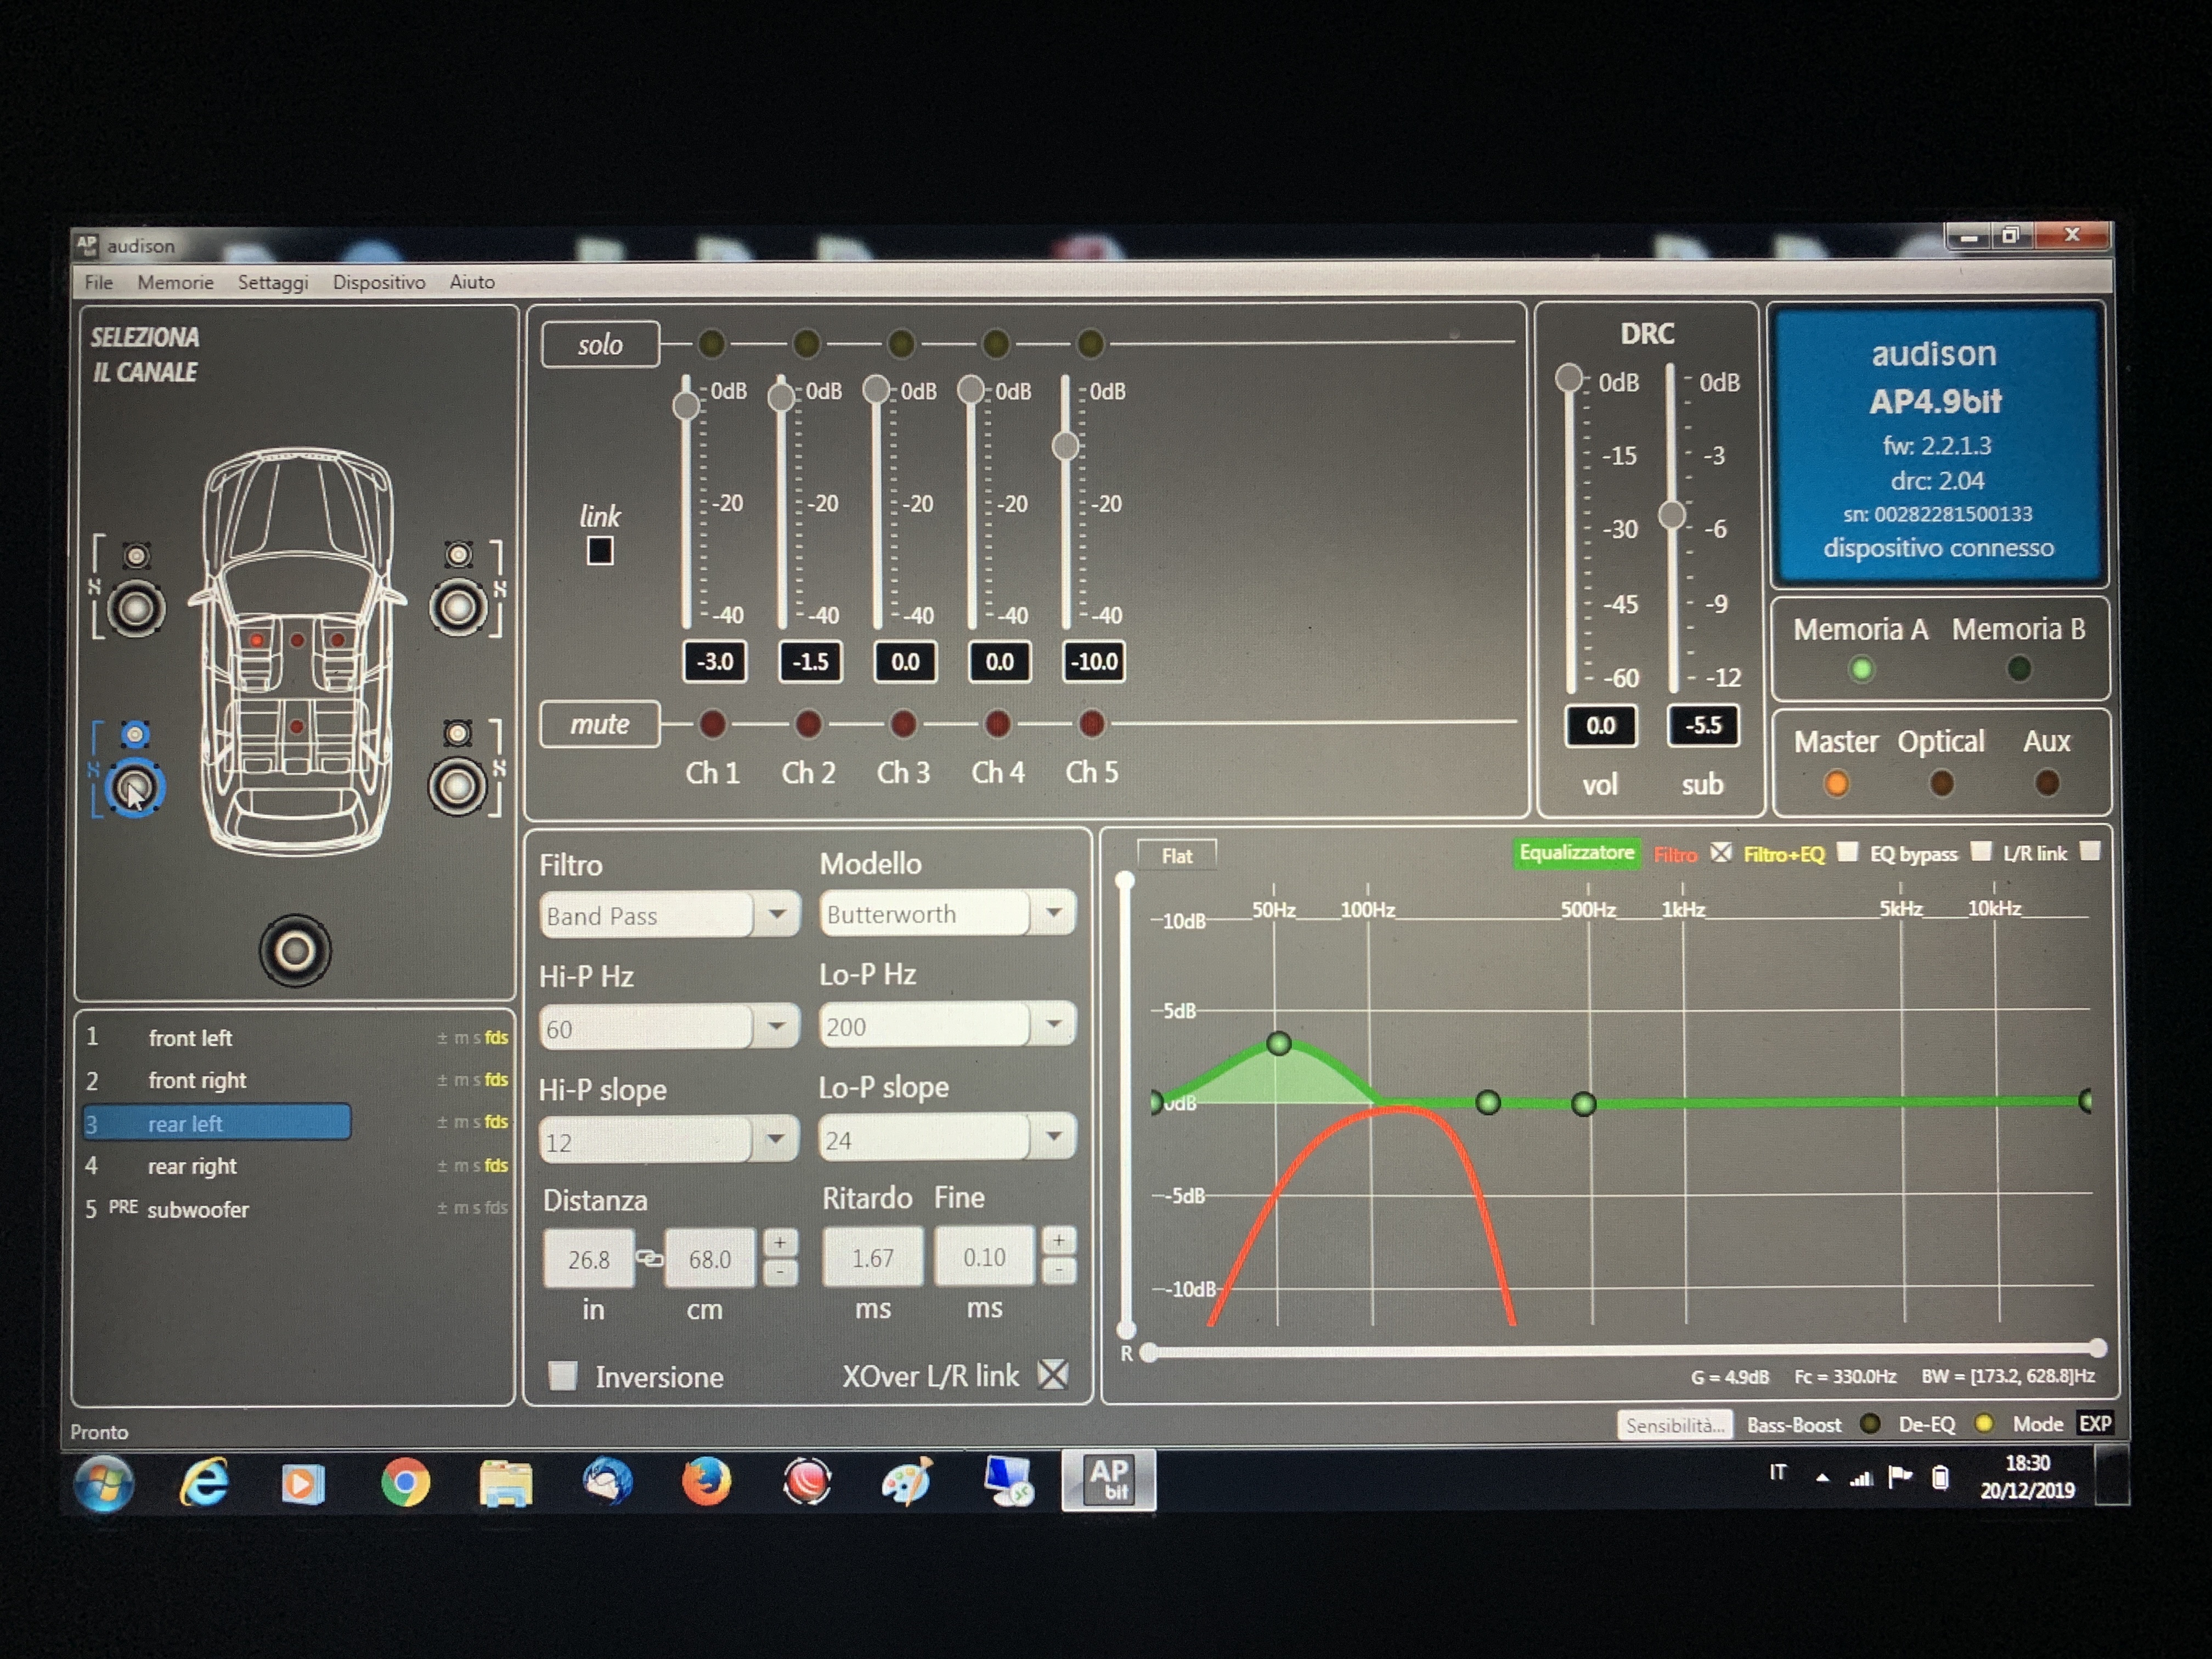Select the rear left tweeter speaker icon
The width and height of the screenshot is (2212, 1659).
pyautogui.click(x=136, y=735)
